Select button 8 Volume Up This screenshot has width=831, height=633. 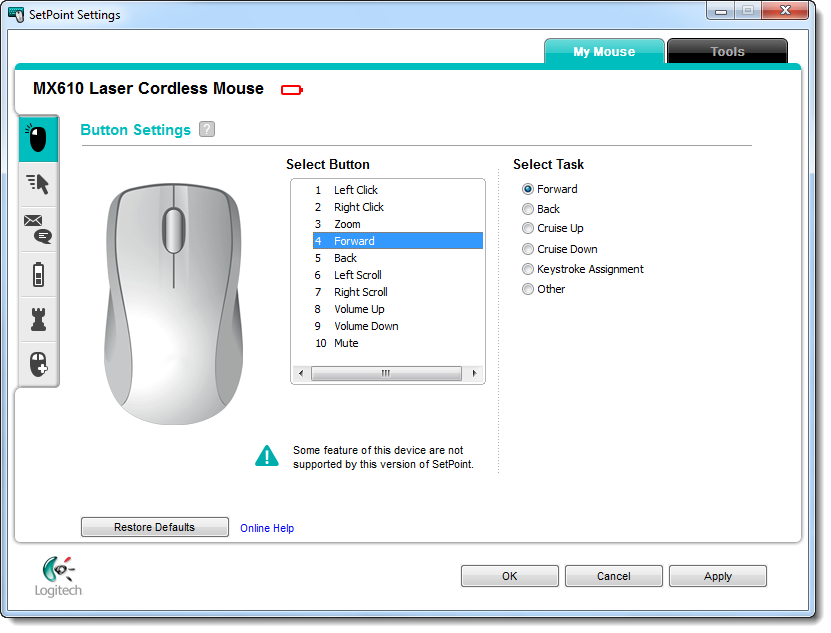coord(398,309)
